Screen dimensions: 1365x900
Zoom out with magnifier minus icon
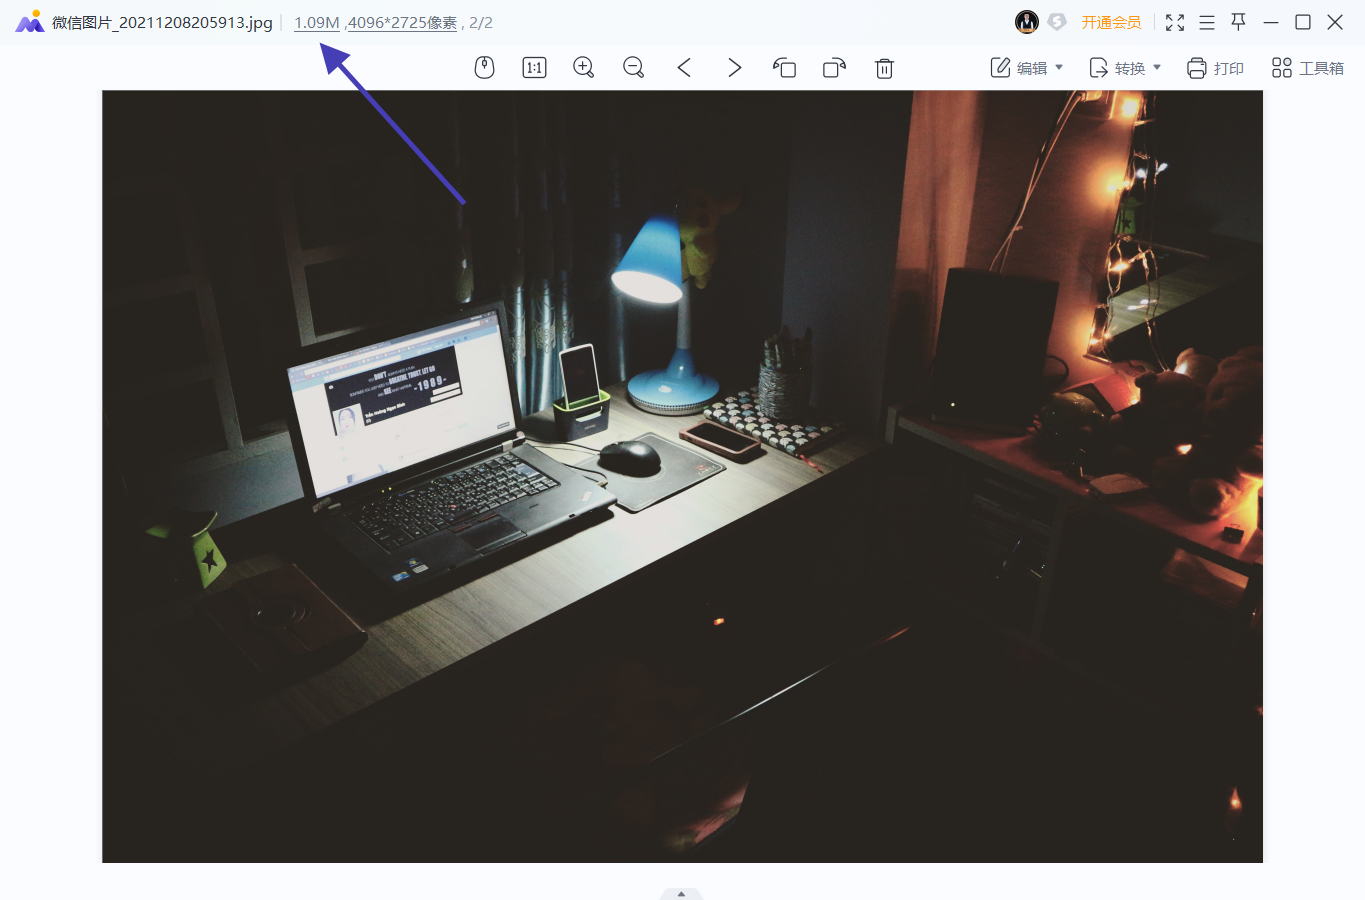pyautogui.click(x=634, y=68)
